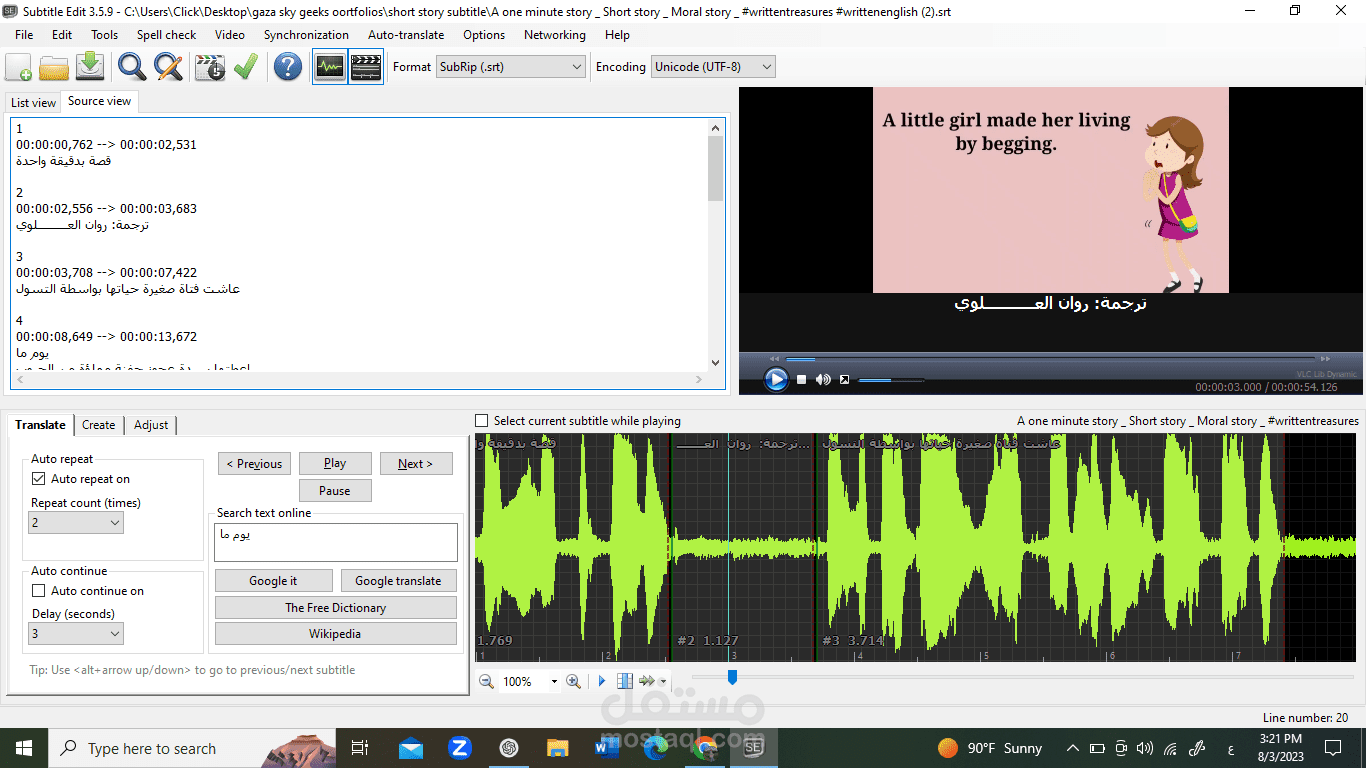Open the Spell check menu
Image resolution: width=1366 pixels, height=768 pixels.
pyautogui.click(x=166, y=34)
